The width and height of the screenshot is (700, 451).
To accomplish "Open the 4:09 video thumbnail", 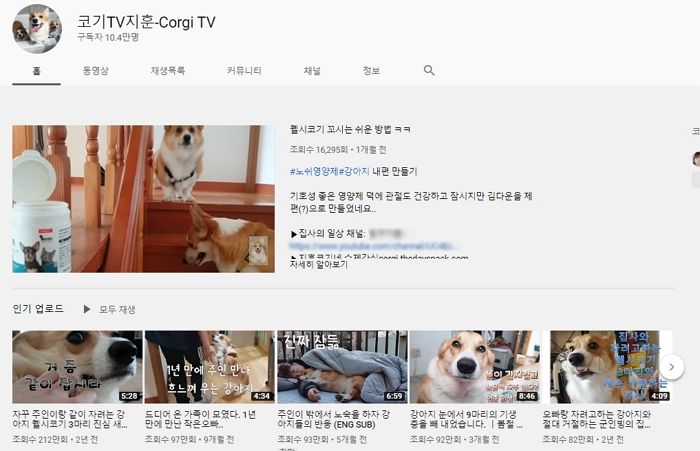I will (608, 367).
